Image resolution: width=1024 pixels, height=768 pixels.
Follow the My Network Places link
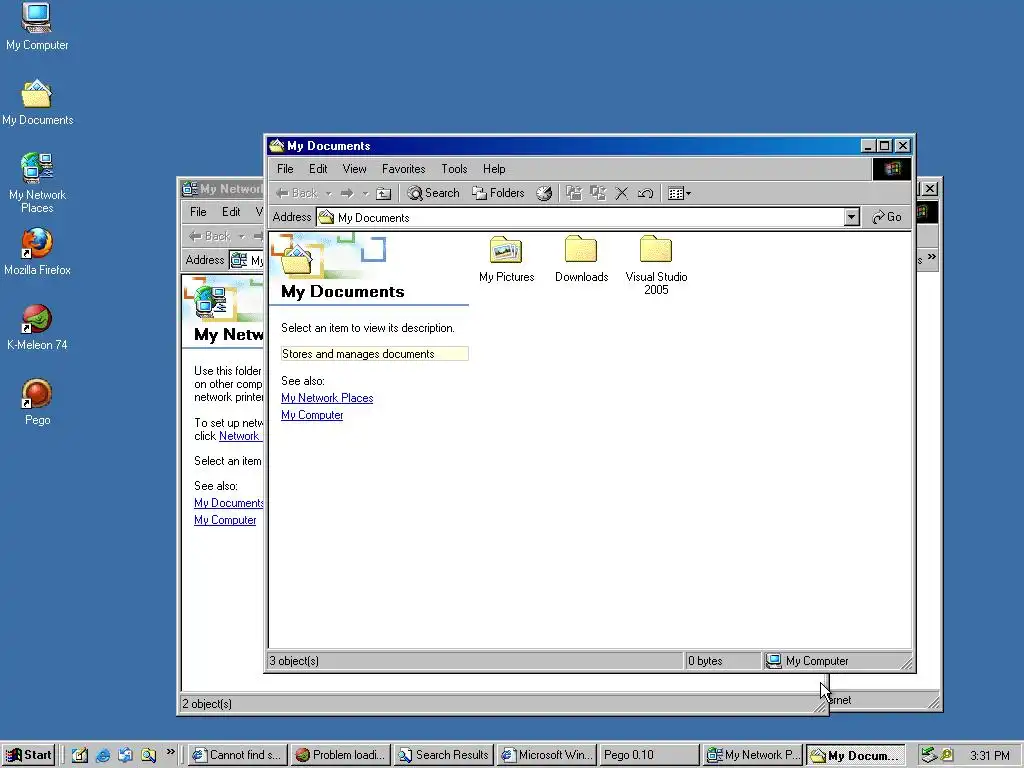pyautogui.click(x=327, y=398)
